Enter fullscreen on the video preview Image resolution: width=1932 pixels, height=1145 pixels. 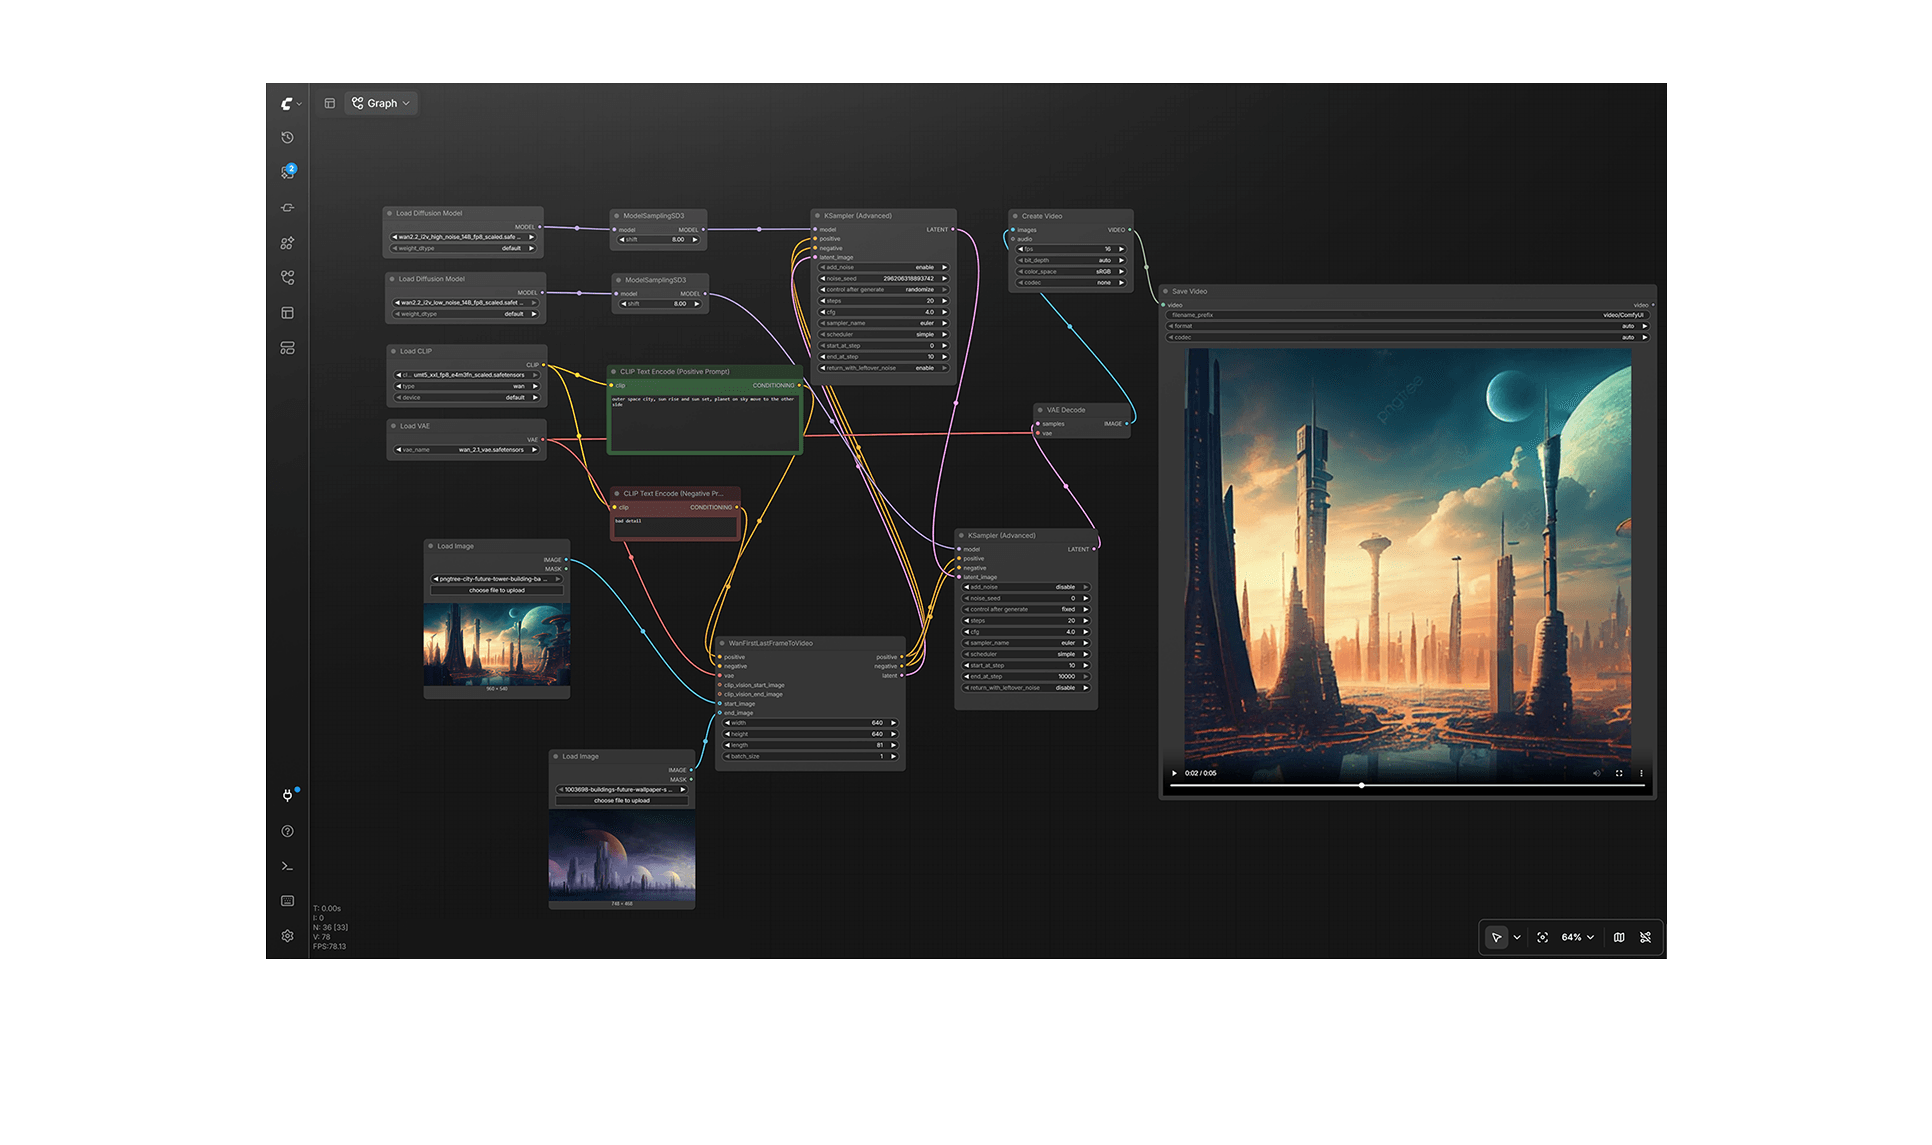click(1619, 773)
